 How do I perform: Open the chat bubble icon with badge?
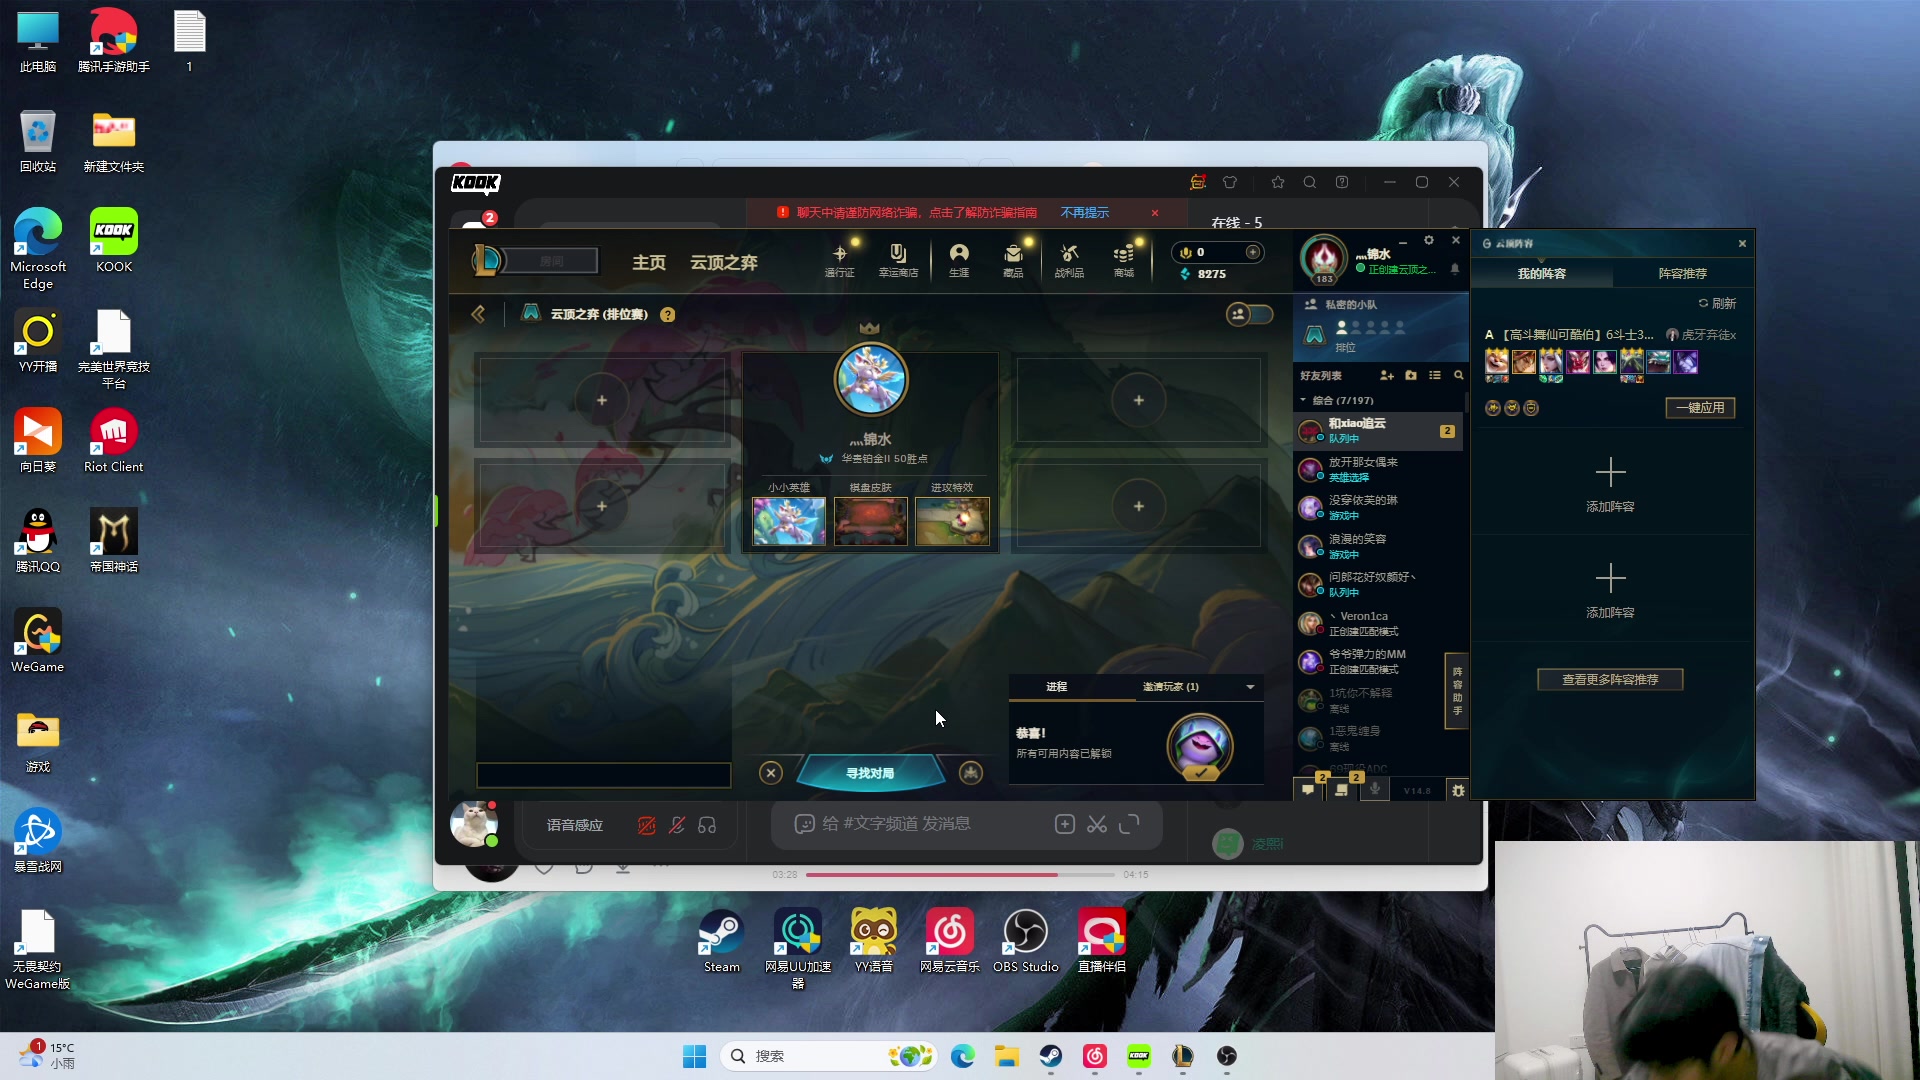[x=1308, y=789]
